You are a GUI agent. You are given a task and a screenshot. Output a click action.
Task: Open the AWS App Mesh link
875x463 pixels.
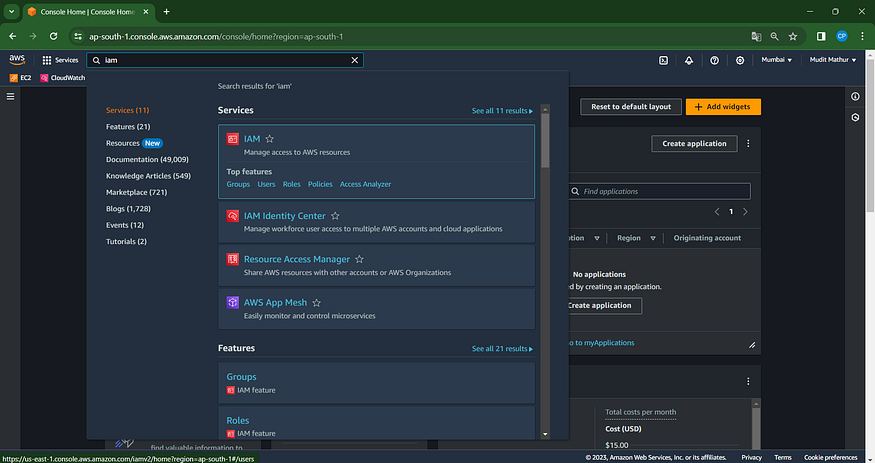(x=275, y=303)
